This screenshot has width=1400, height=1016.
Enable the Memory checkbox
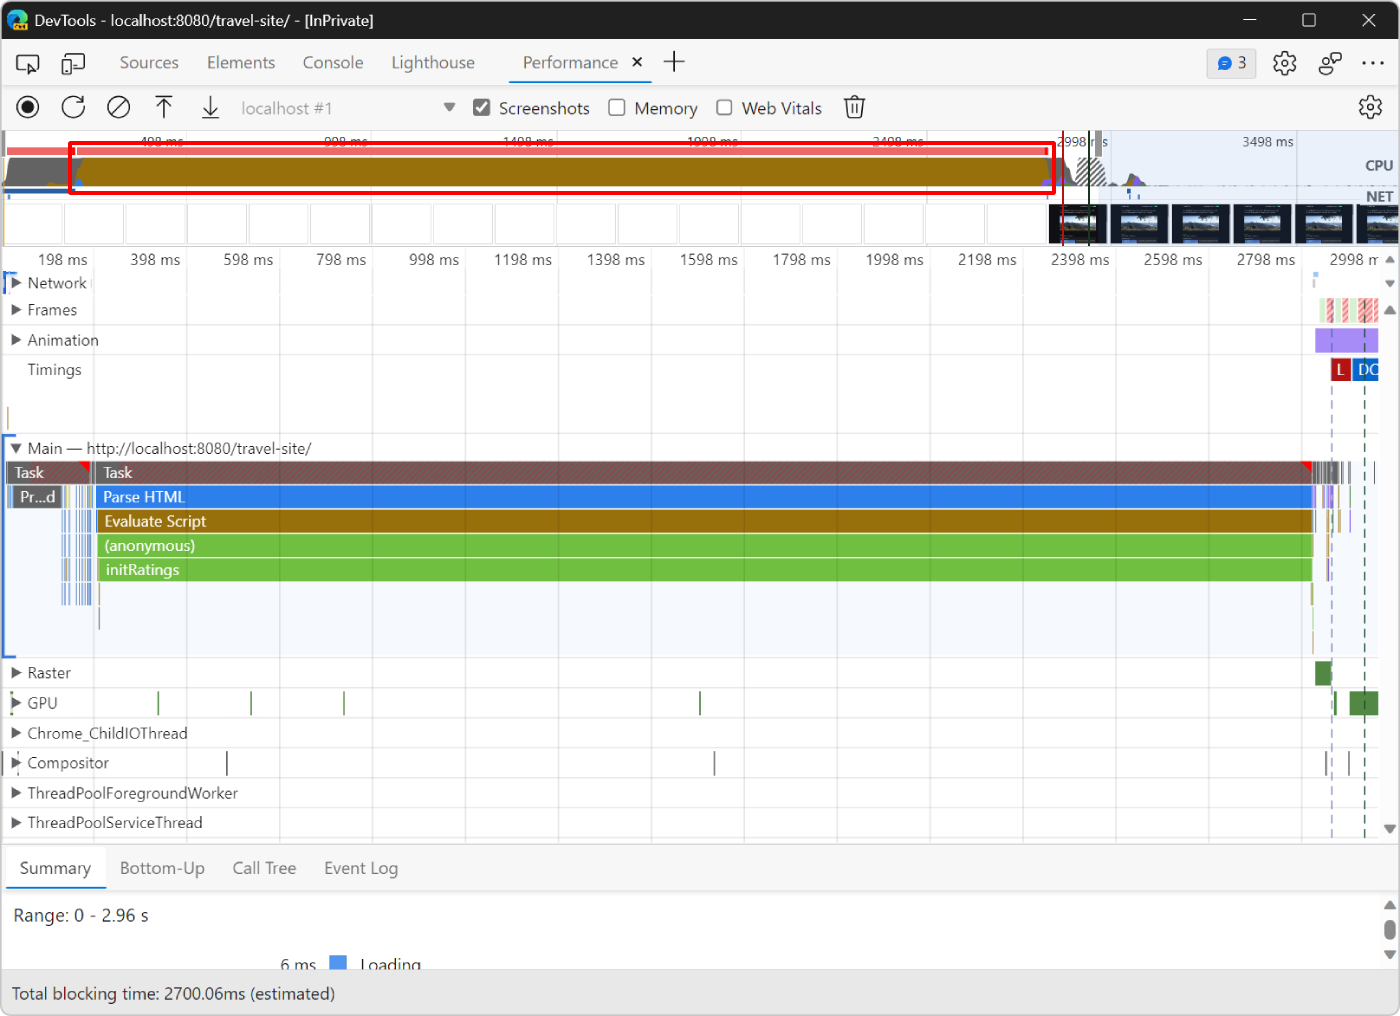[x=616, y=107]
